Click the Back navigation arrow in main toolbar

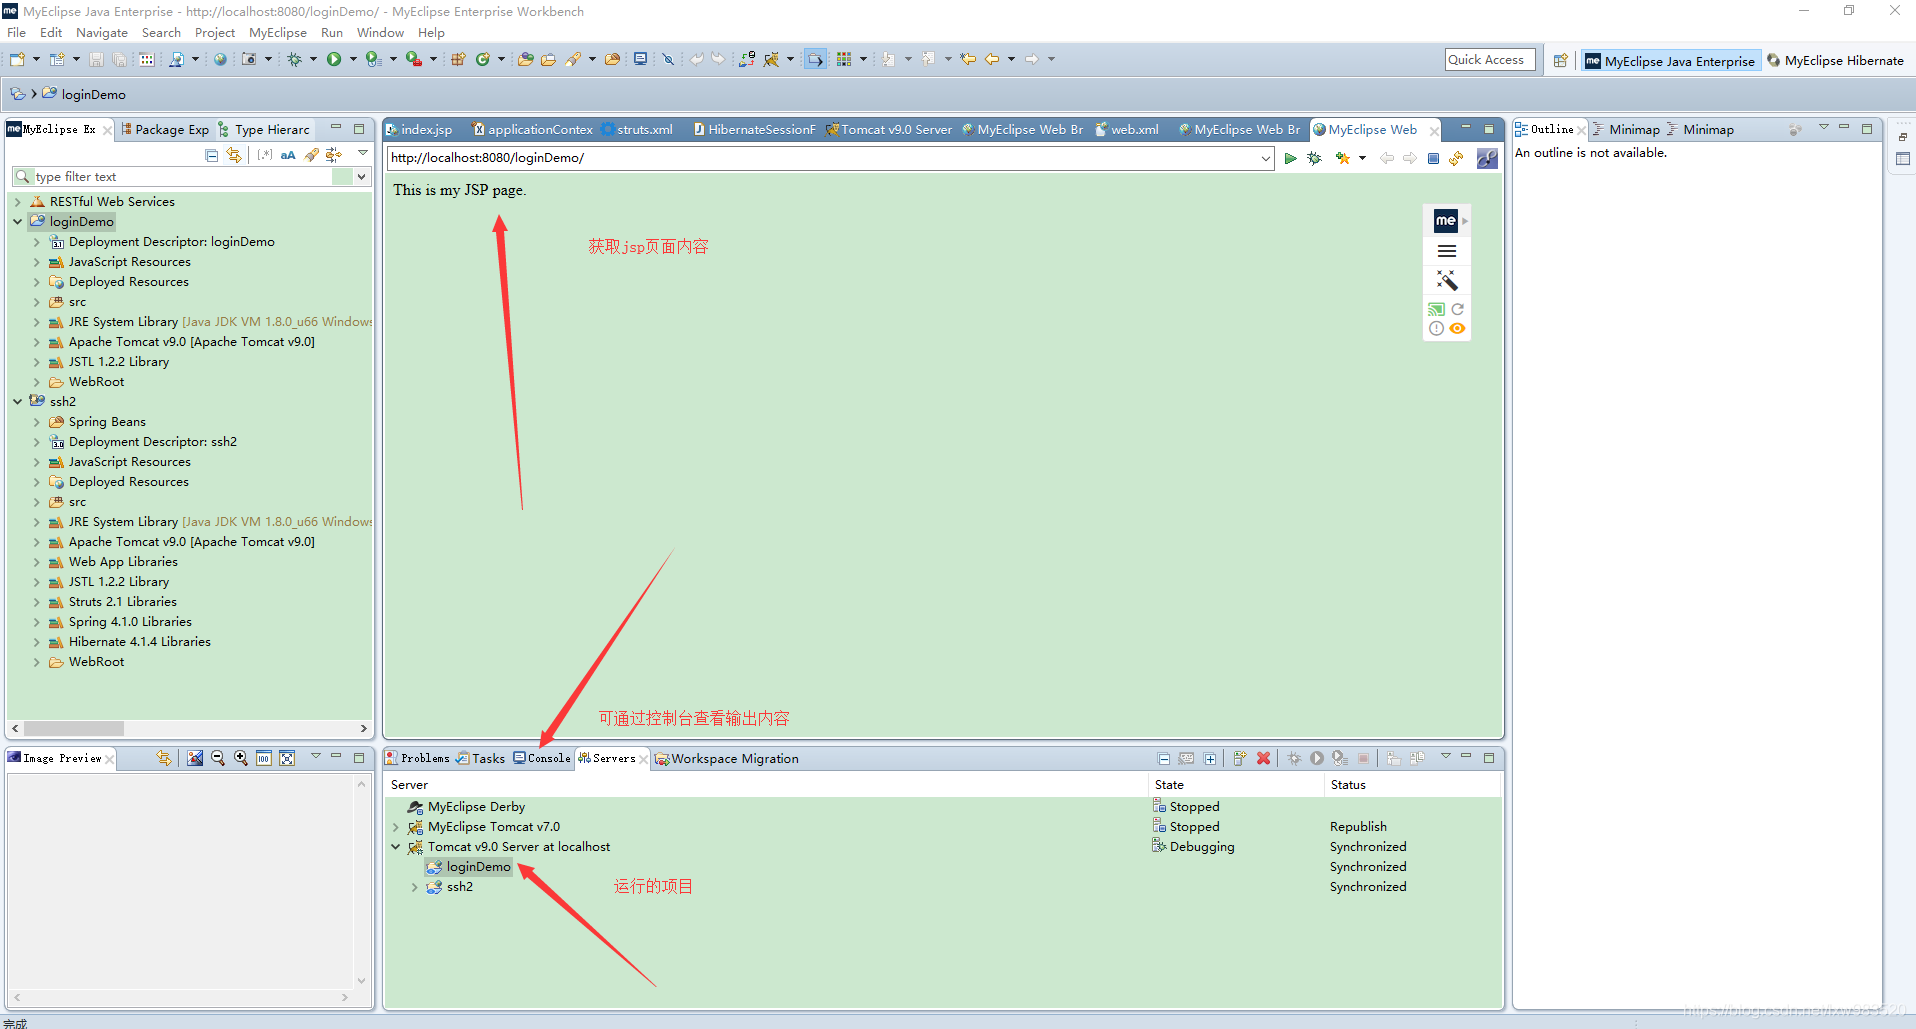pos(992,60)
